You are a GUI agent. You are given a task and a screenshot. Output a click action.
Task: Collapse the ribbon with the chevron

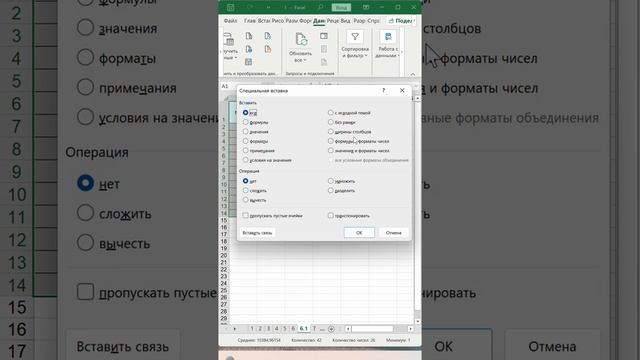point(413,74)
